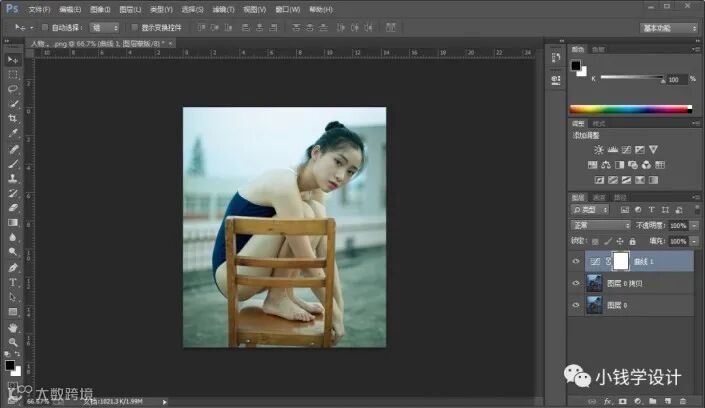Select the Pen tool
The width and height of the screenshot is (705, 408).
[x=13, y=268]
